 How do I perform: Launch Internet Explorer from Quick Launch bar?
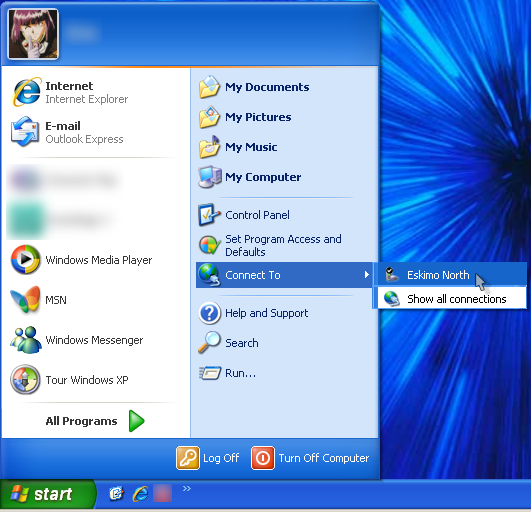pos(140,494)
